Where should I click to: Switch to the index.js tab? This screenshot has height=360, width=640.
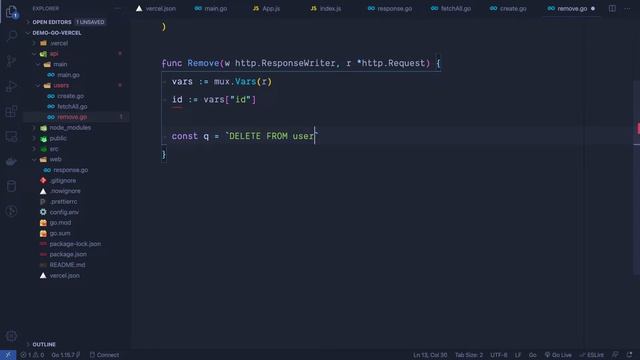(326, 9)
